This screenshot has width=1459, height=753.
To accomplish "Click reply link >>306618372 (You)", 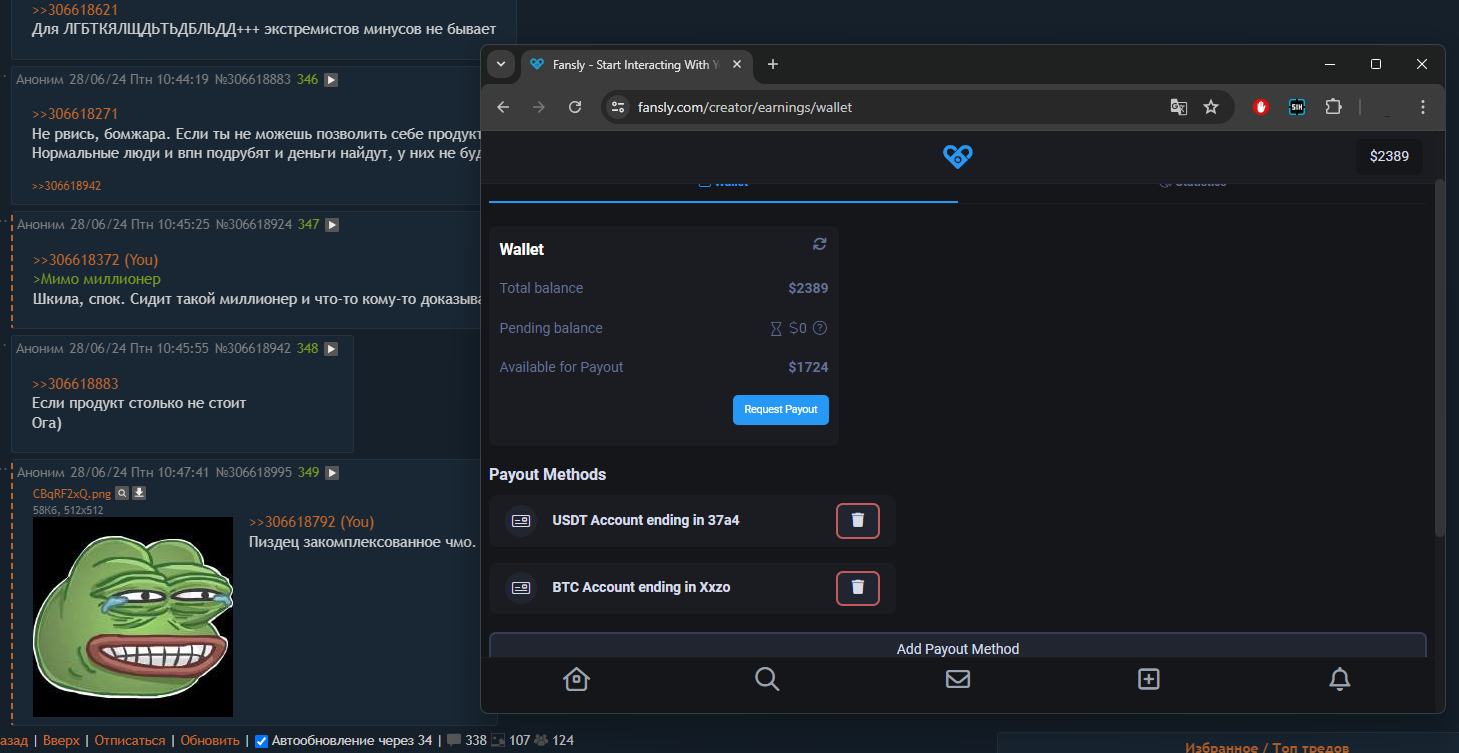I will 95,260.
